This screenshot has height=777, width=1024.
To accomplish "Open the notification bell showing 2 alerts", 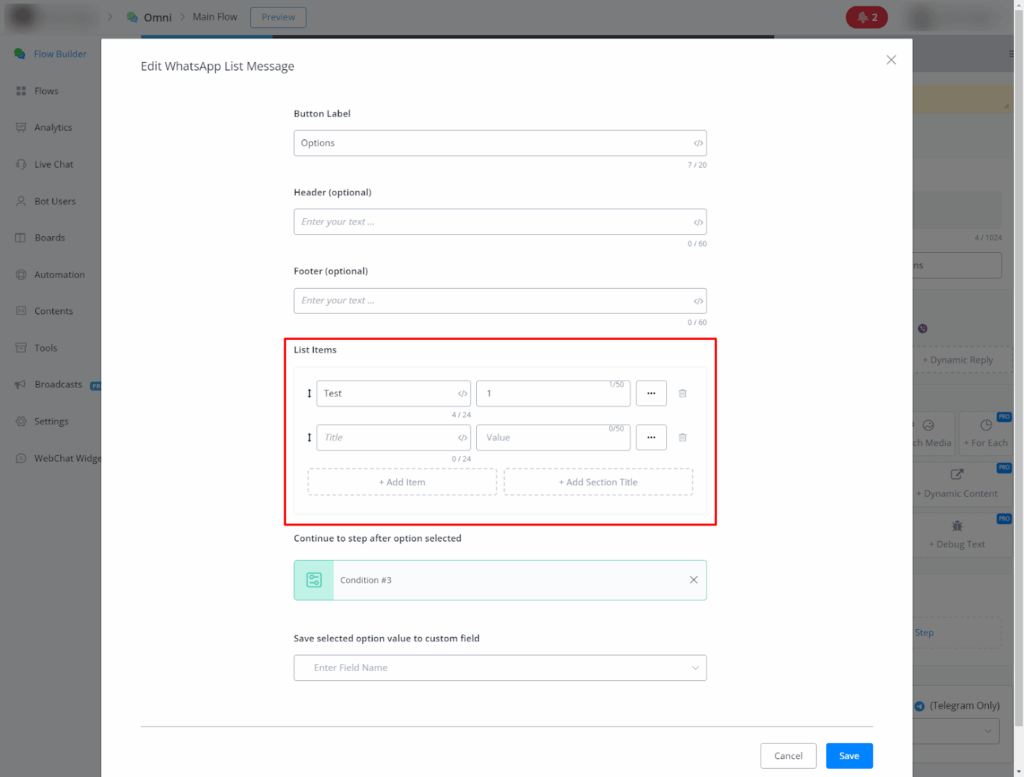I will tap(866, 17).
